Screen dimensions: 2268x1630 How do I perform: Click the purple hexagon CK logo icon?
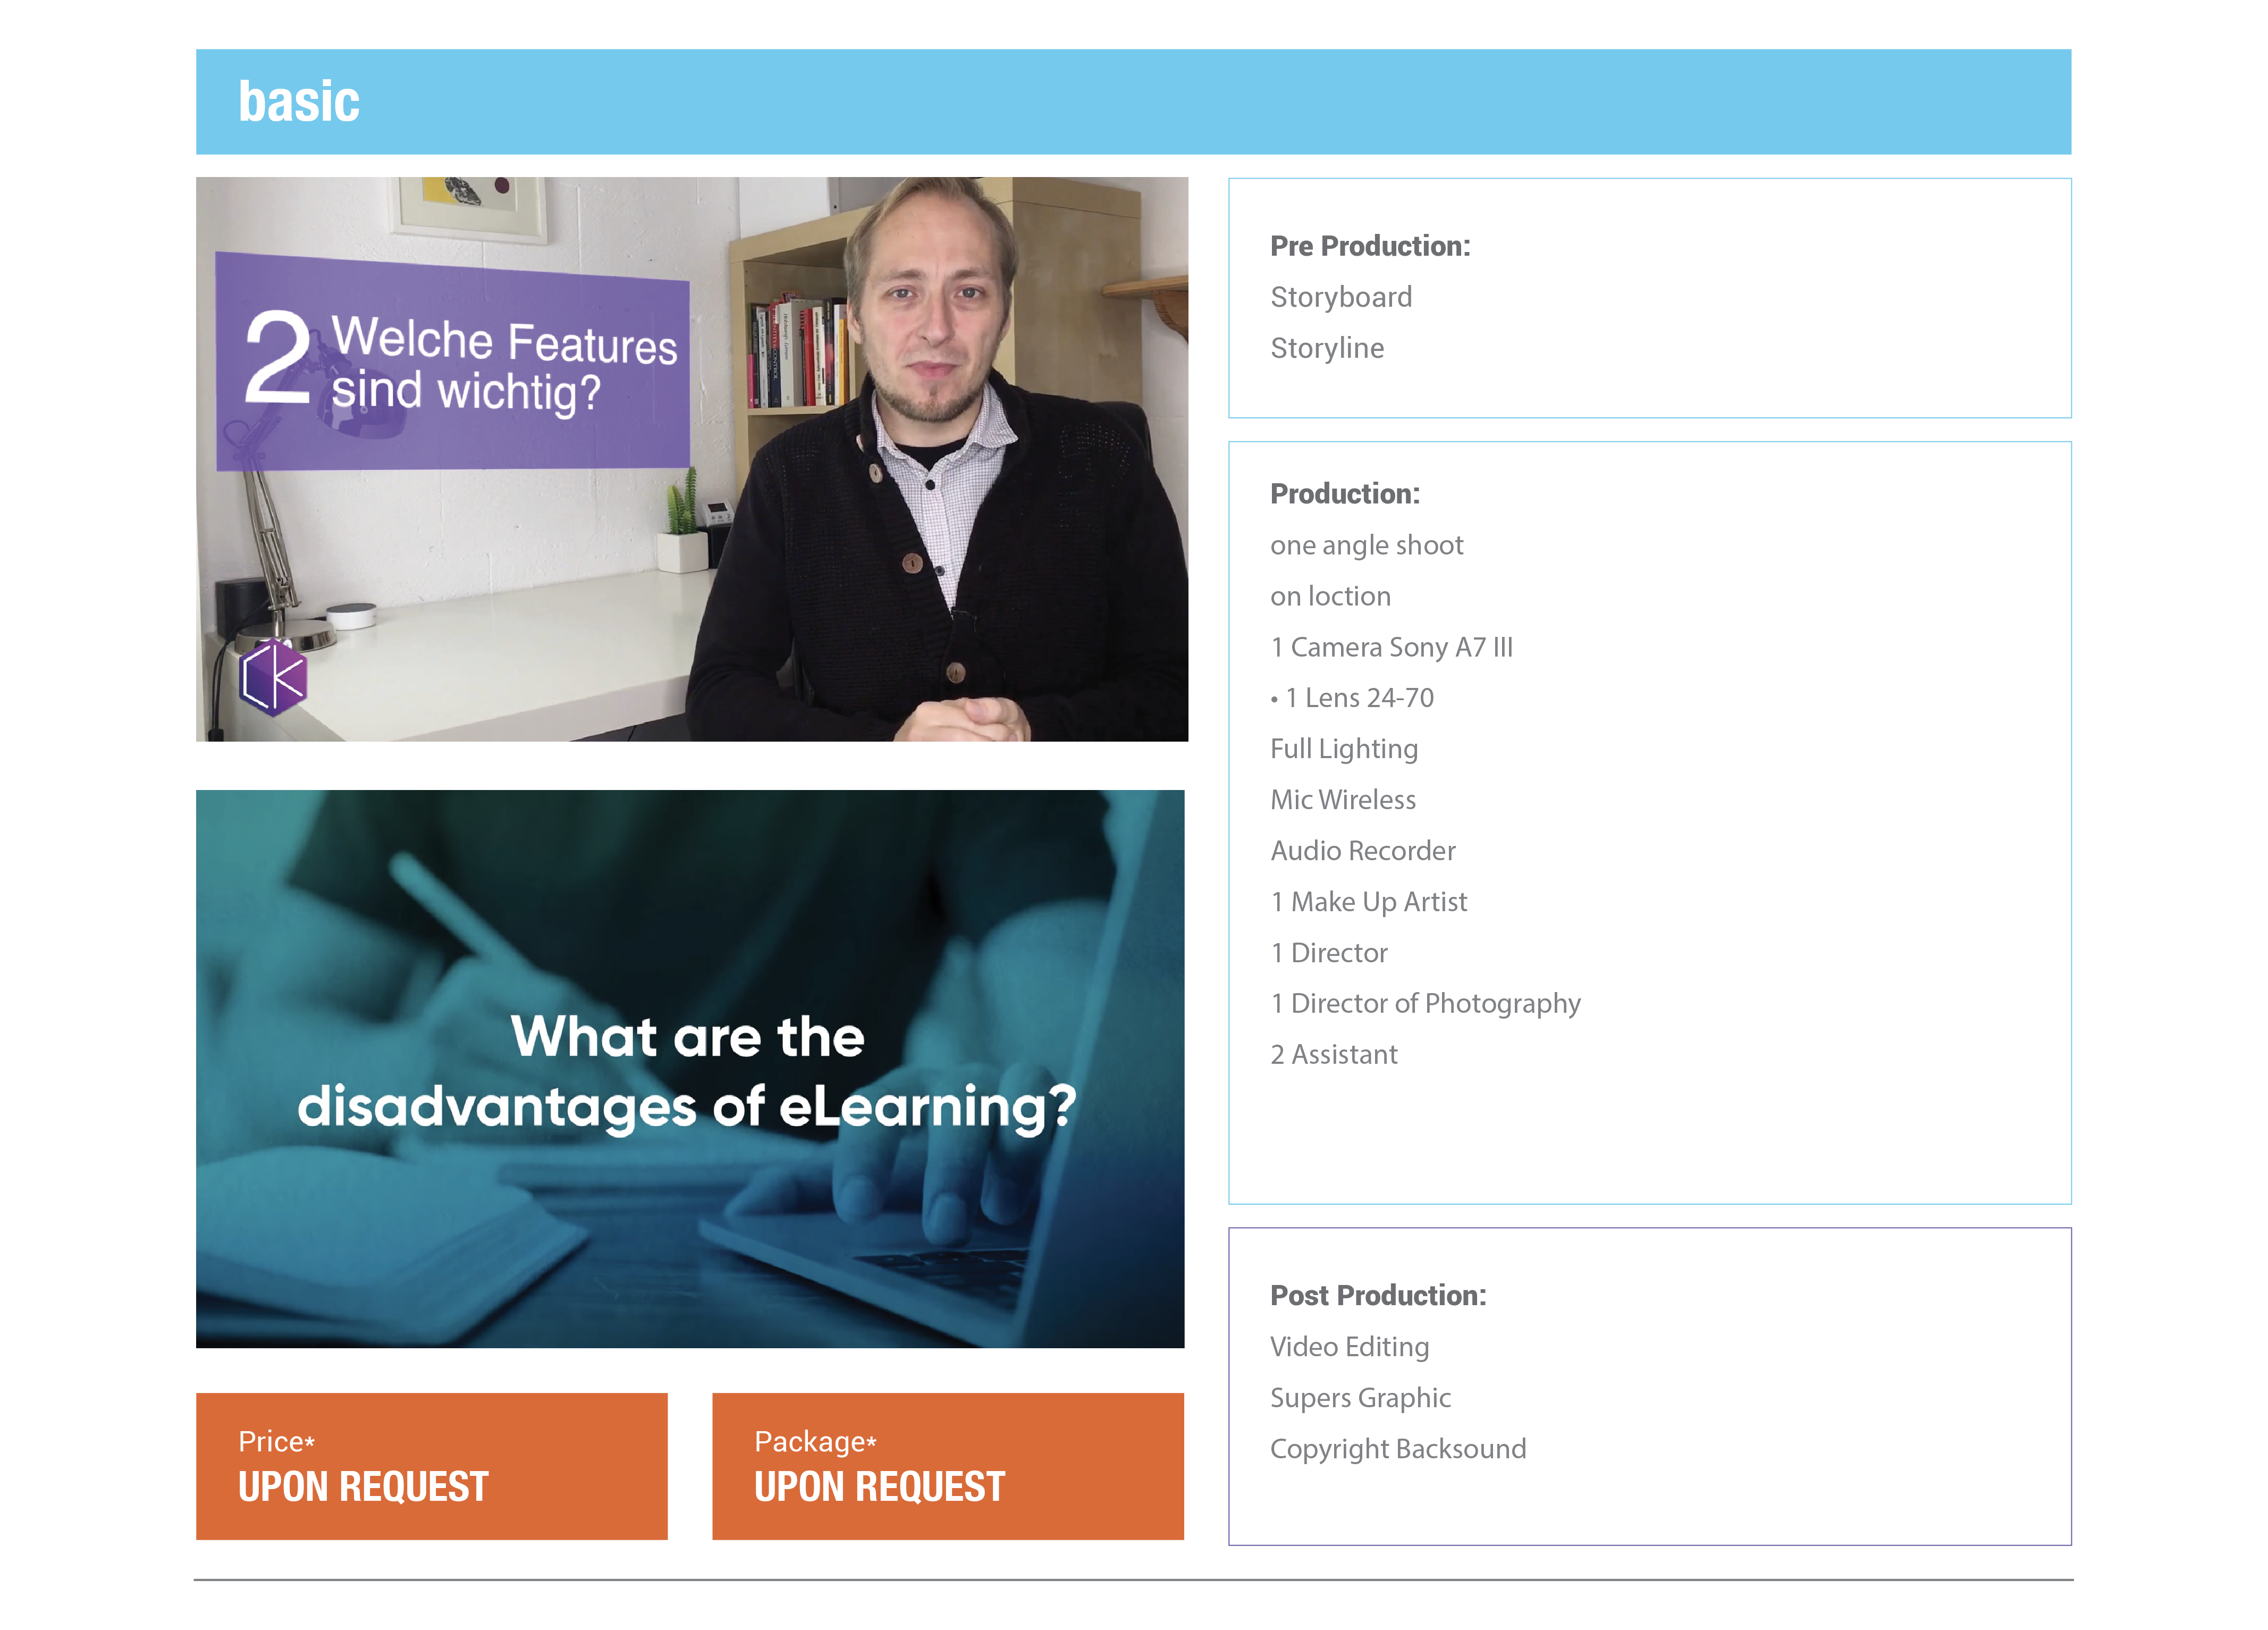click(x=274, y=677)
